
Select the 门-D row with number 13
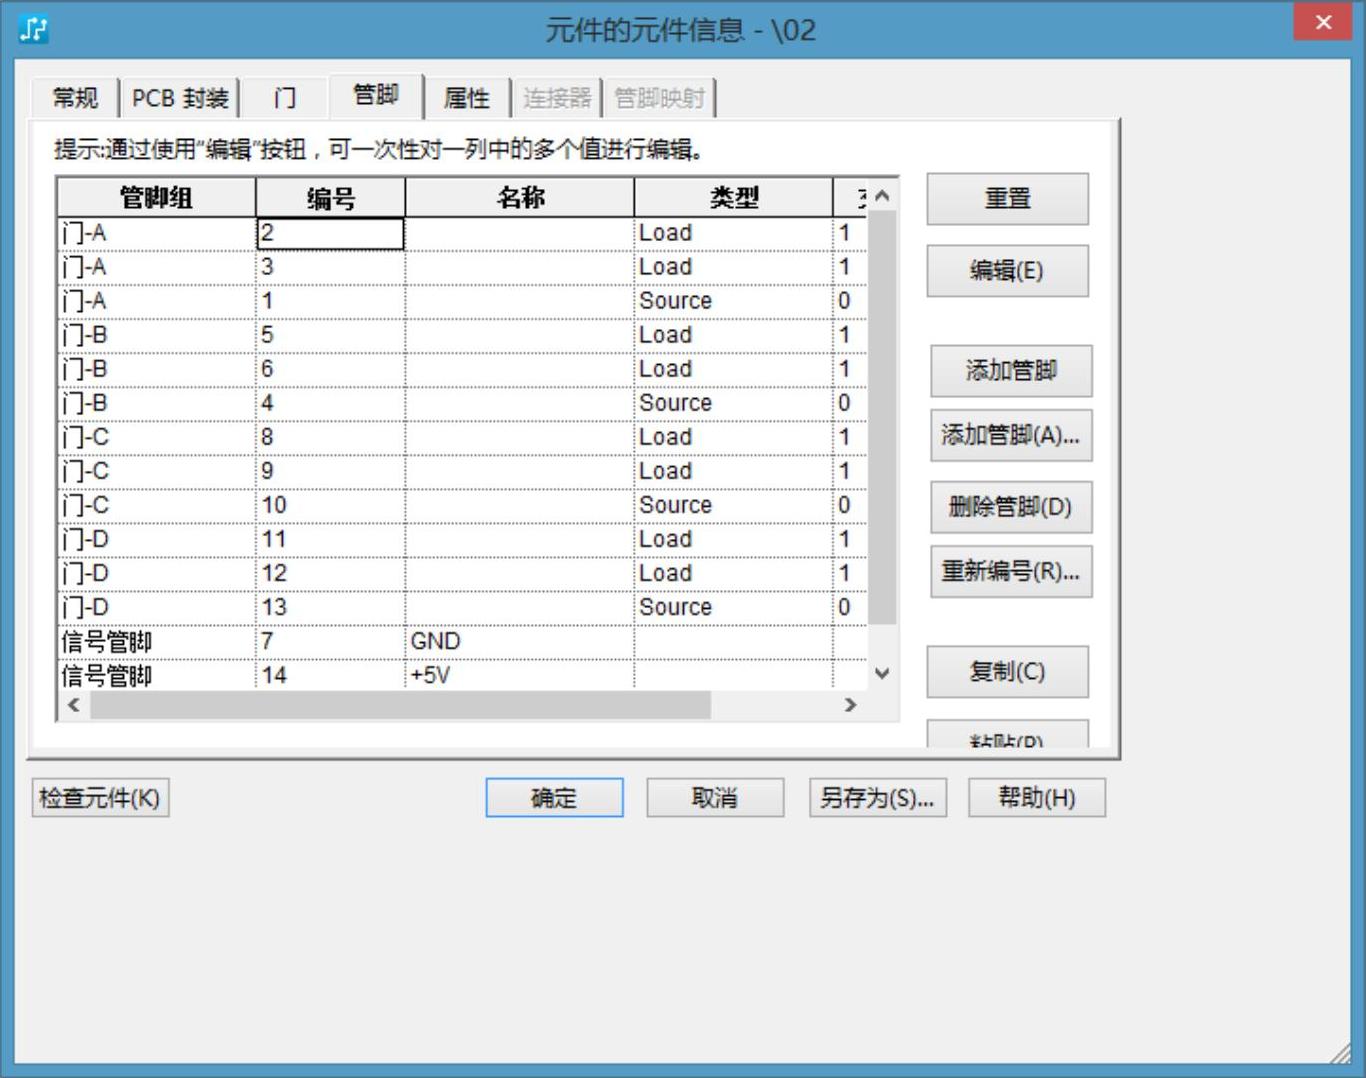point(462,607)
